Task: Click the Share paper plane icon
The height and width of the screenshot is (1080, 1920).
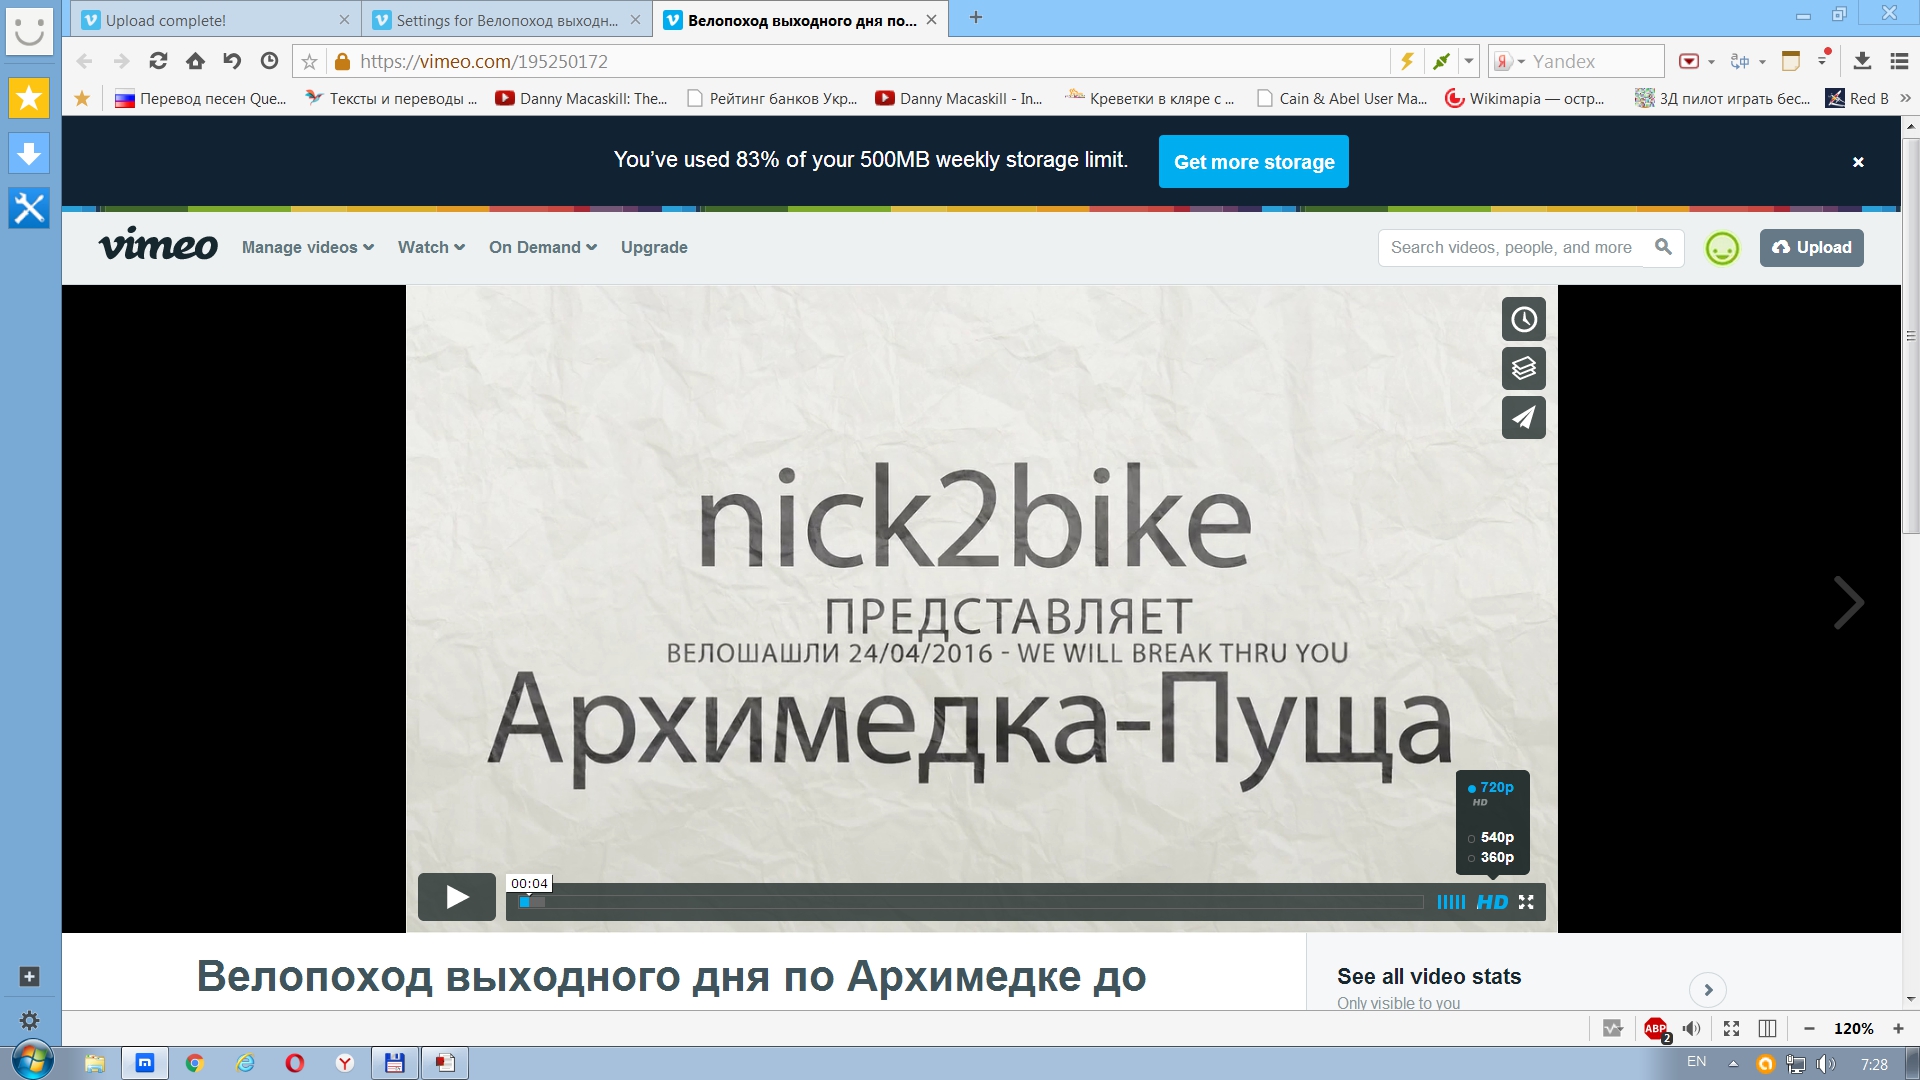Action: pyautogui.click(x=1523, y=418)
